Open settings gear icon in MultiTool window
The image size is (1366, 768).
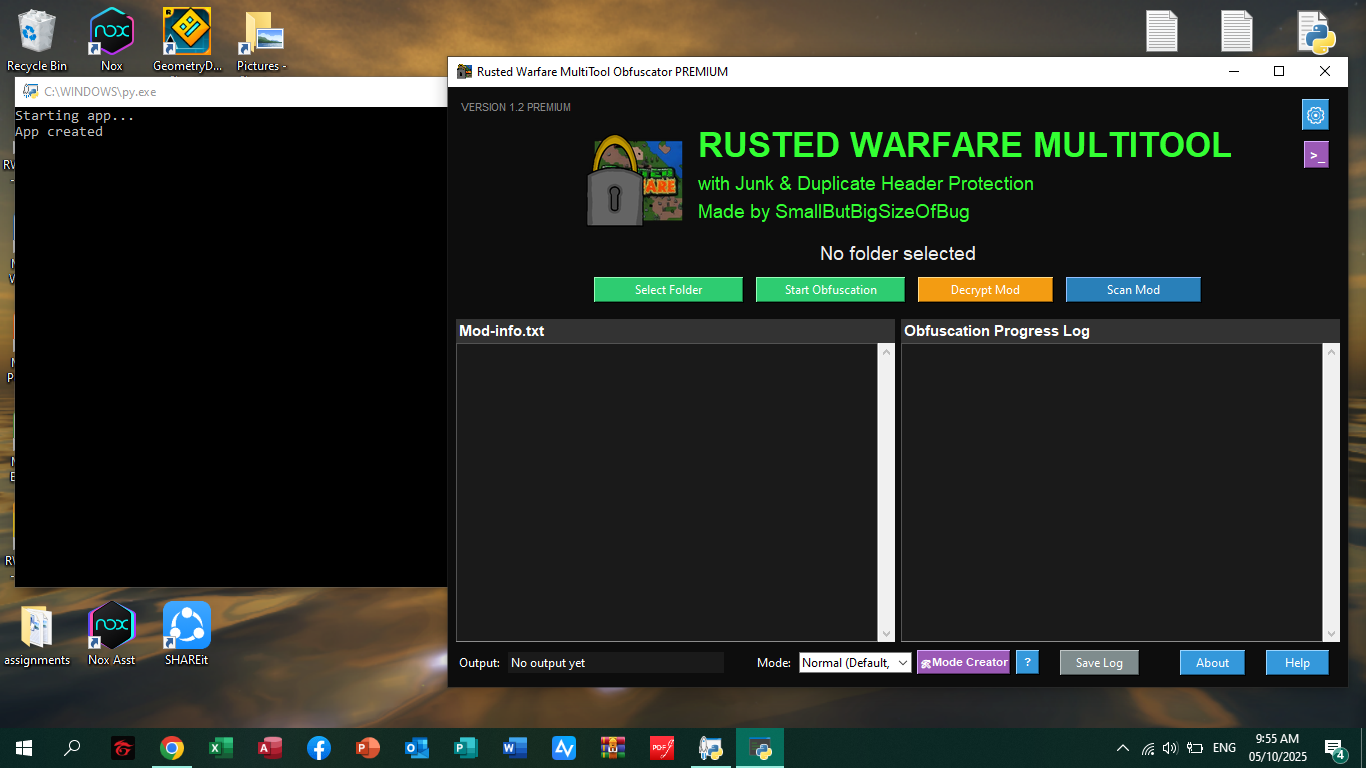point(1315,115)
